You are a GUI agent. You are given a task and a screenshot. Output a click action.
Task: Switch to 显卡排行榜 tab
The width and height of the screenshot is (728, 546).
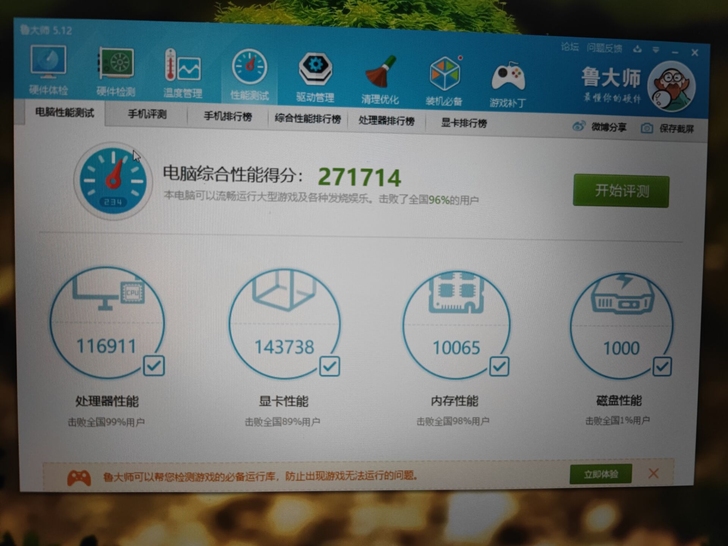pos(464,123)
